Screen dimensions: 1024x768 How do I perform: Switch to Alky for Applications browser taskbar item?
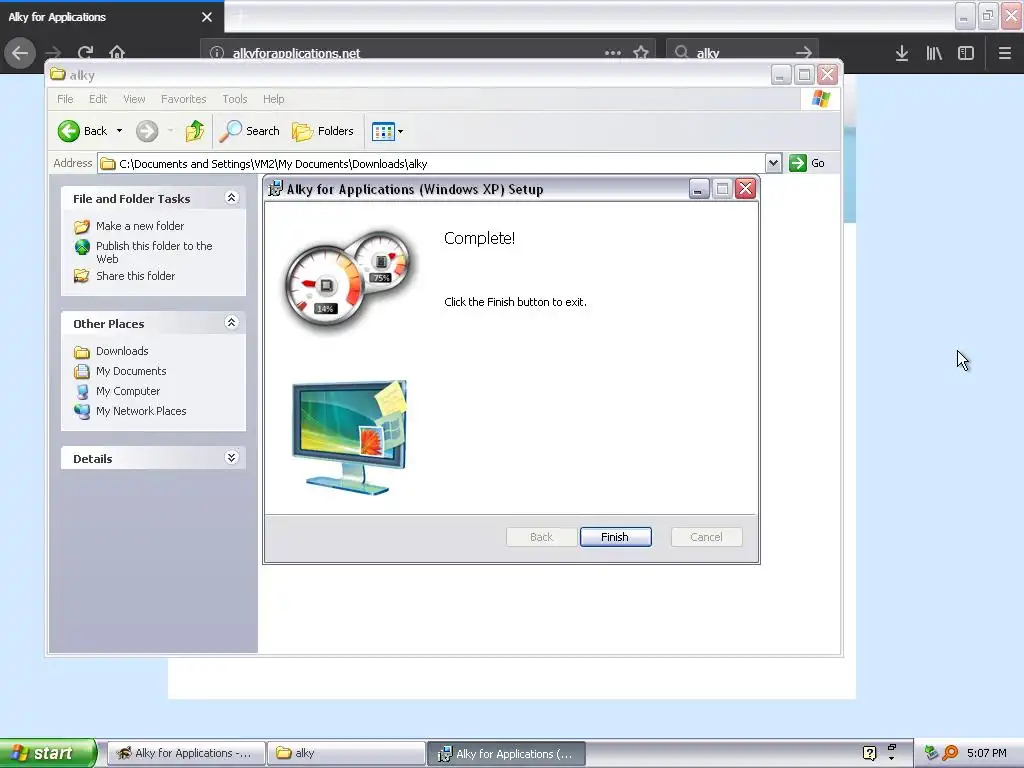pyautogui.click(x=186, y=754)
